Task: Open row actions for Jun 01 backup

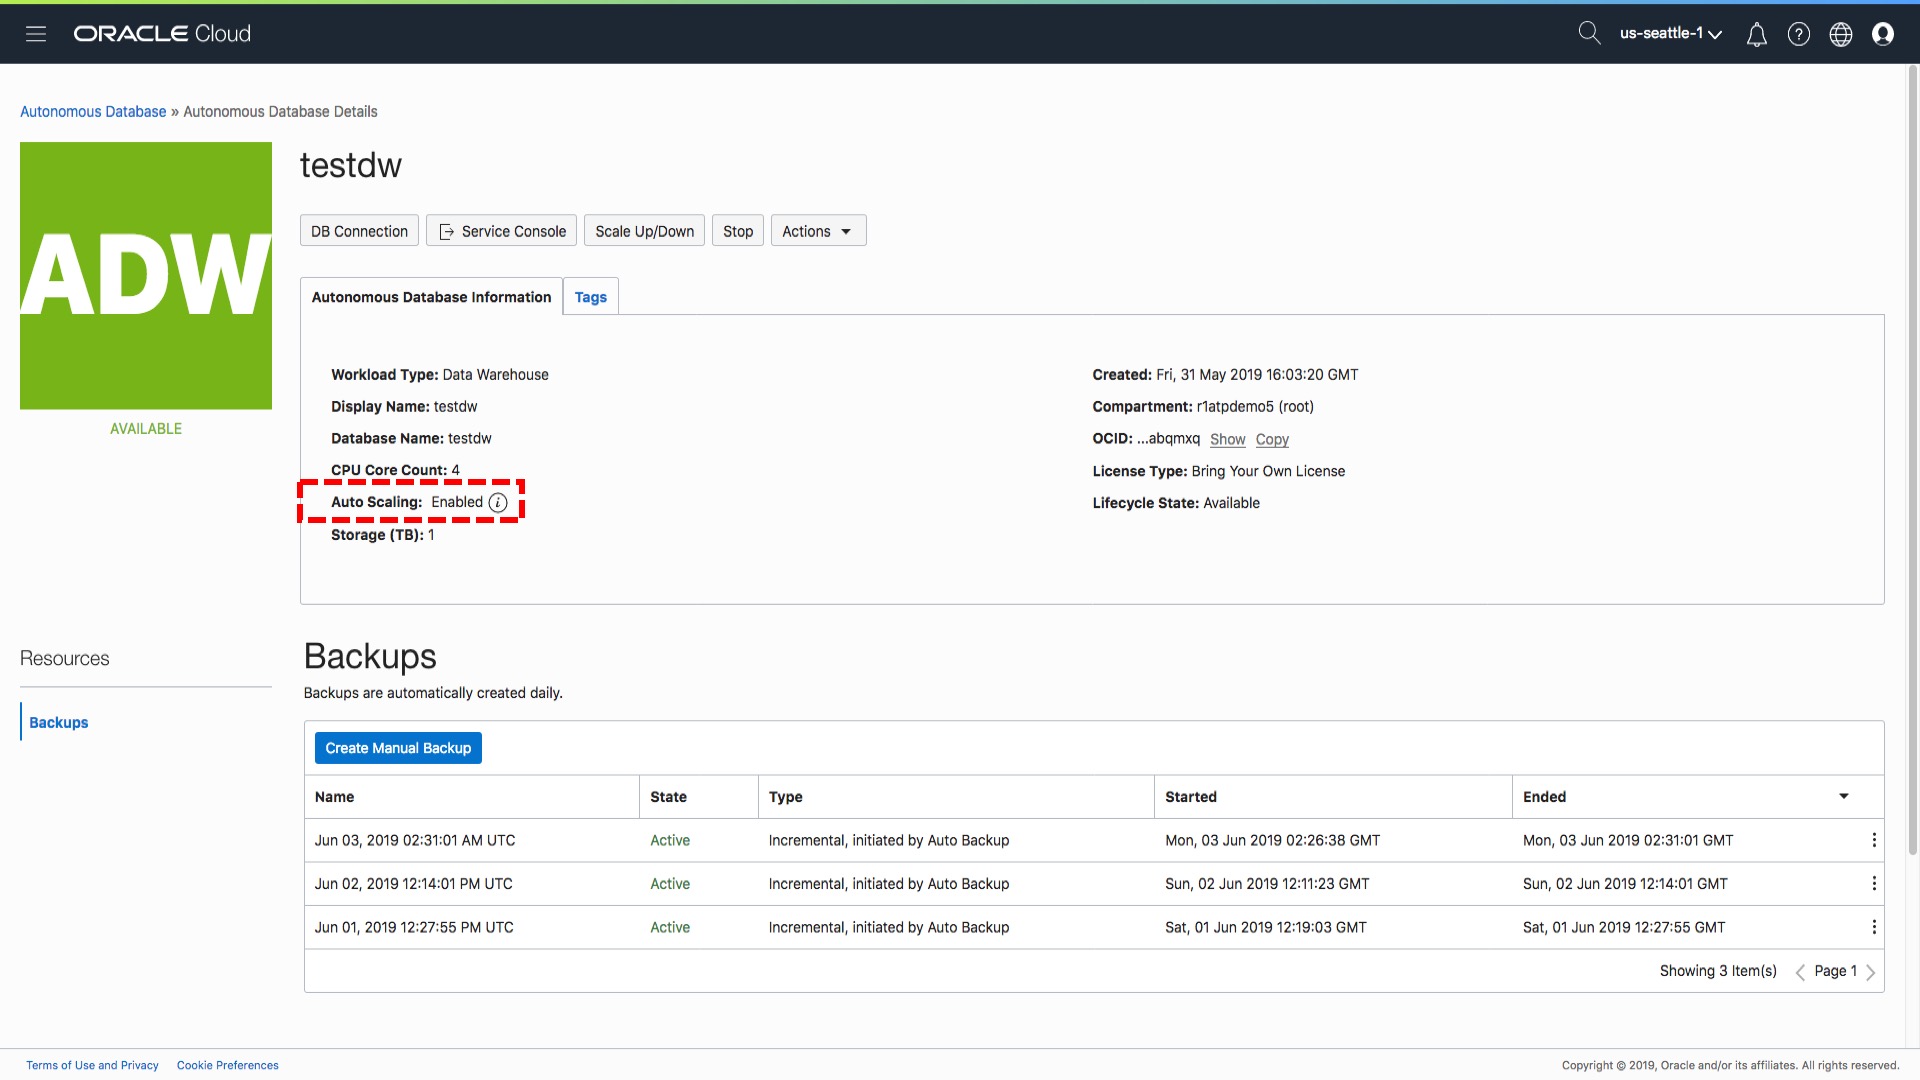Action: click(1873, 928)
